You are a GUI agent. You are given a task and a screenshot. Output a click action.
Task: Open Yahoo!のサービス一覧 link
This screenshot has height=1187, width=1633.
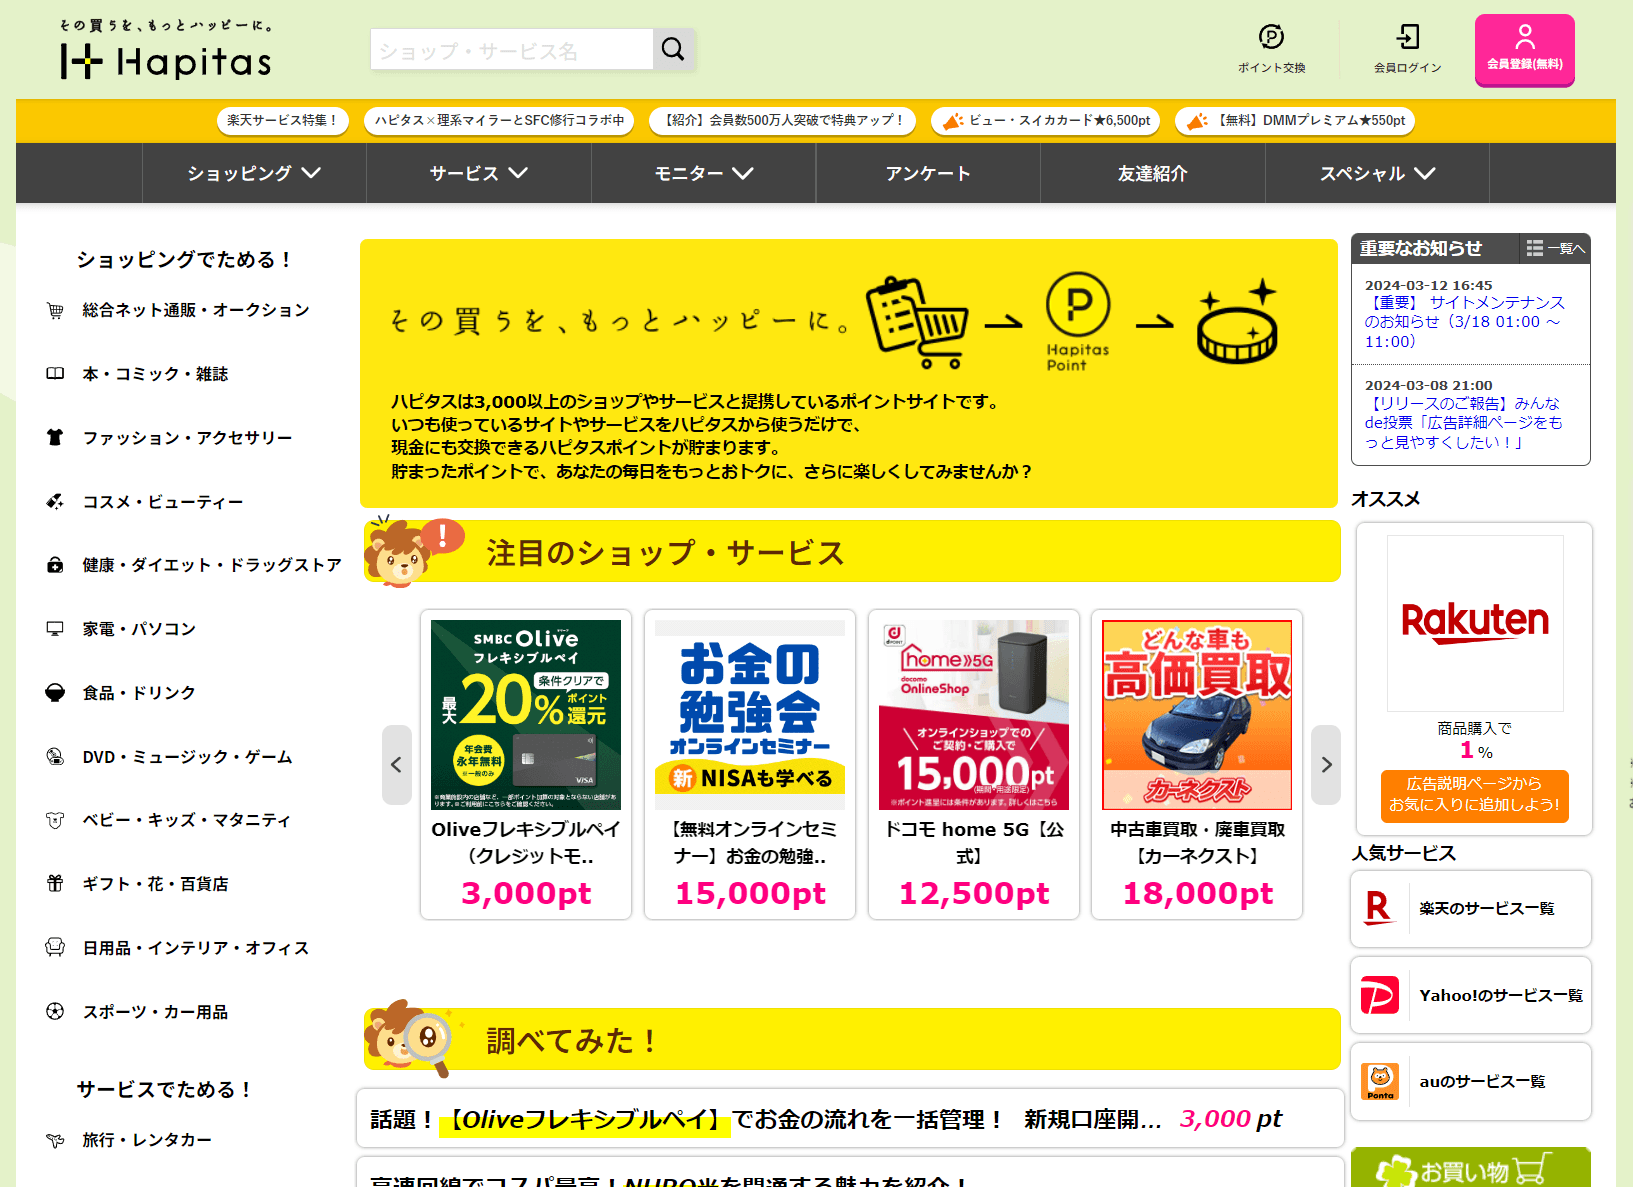(1501, 996)
